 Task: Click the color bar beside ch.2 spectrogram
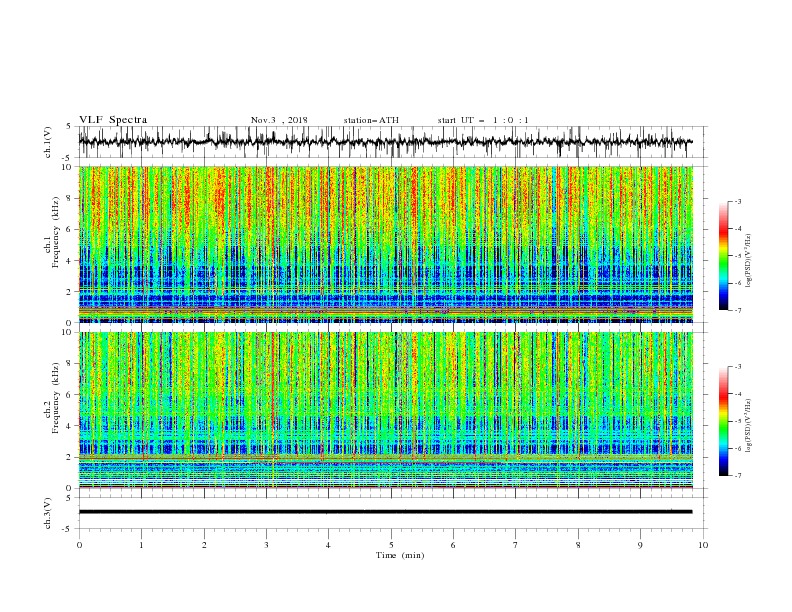(x=723, y=421)
